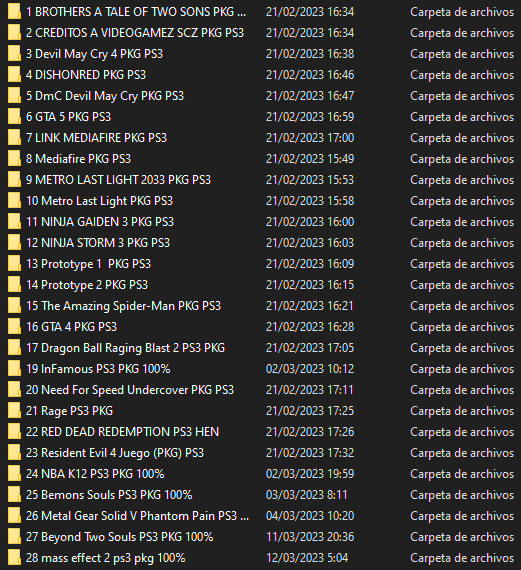Select the '1 BROTHERS A TALE OF TWO SONS PKG' name
The height and width of the screenshot is (570, 521).
(x=136, y=12)
